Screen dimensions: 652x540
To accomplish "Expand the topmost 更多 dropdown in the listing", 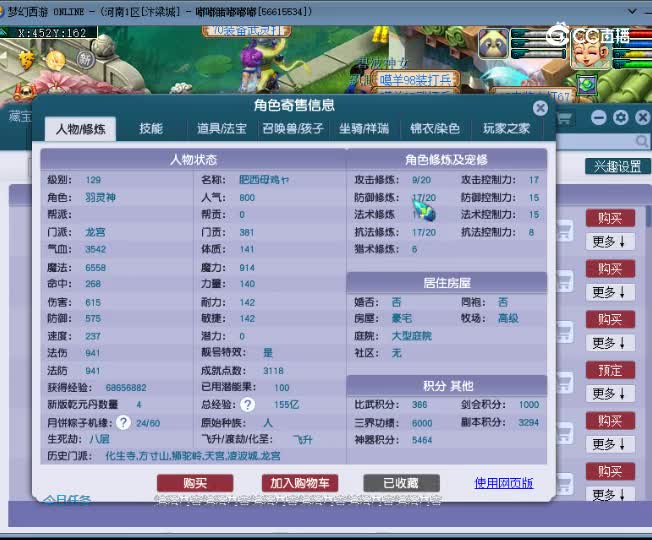I will (610, 241).
